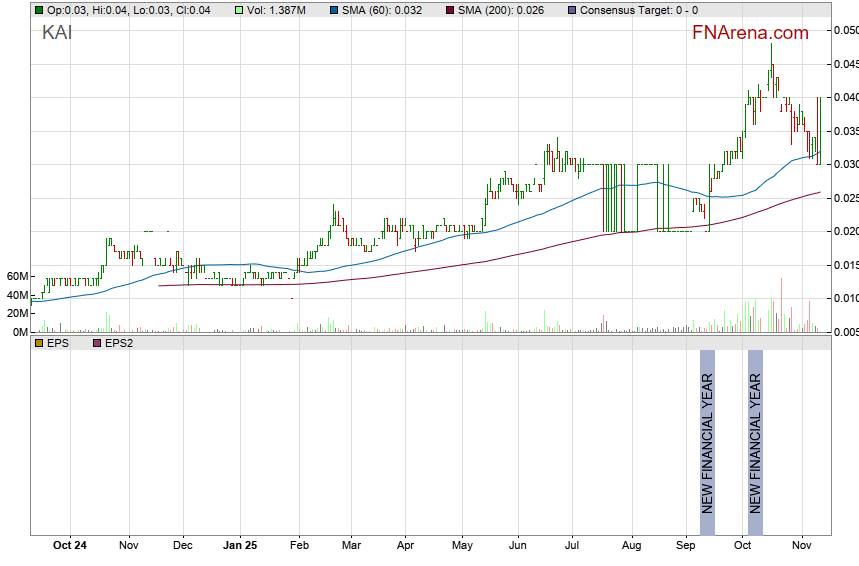Click the 'Jan 25' date axis label
Viewport: 859px width, 566px height.
point(239,546)
